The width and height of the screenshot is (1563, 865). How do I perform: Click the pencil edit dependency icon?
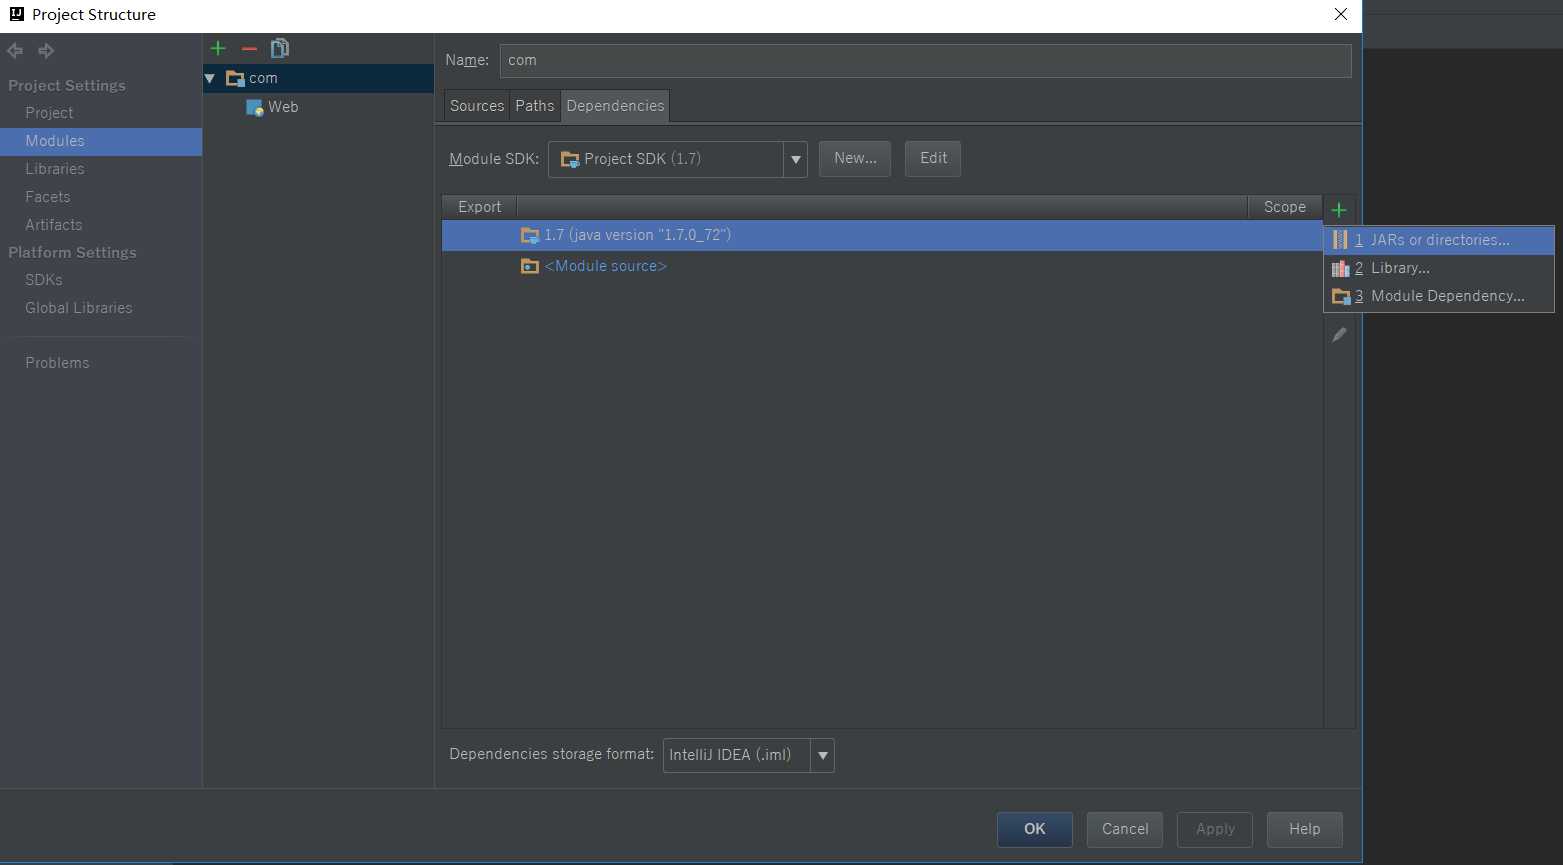(x=1339, y=335)
